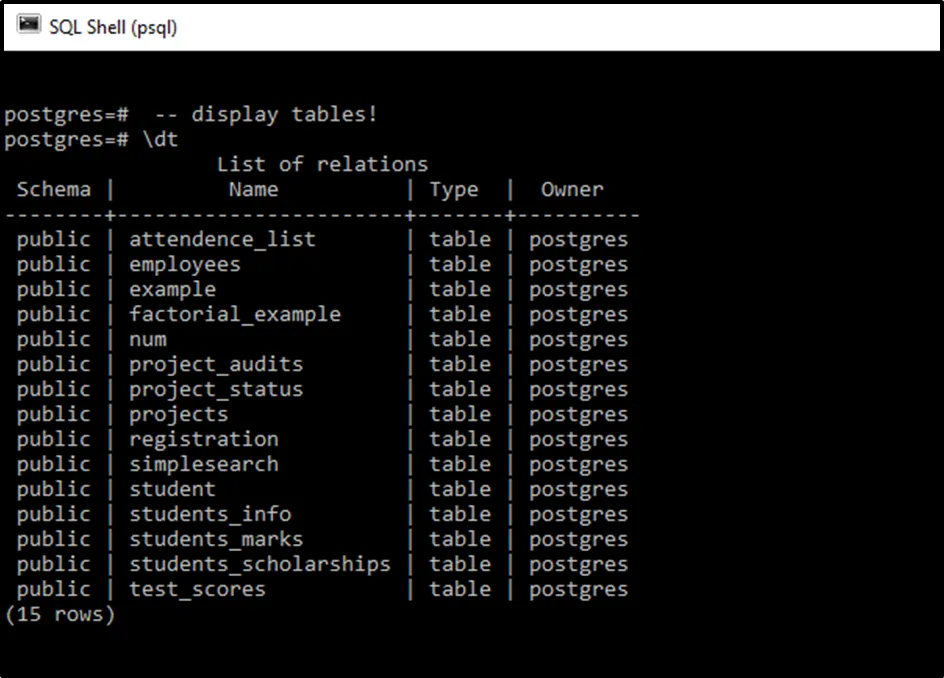This screenshot has width=944, height=678.
Task: Click the students_info table name
Action: pos(210,515)
